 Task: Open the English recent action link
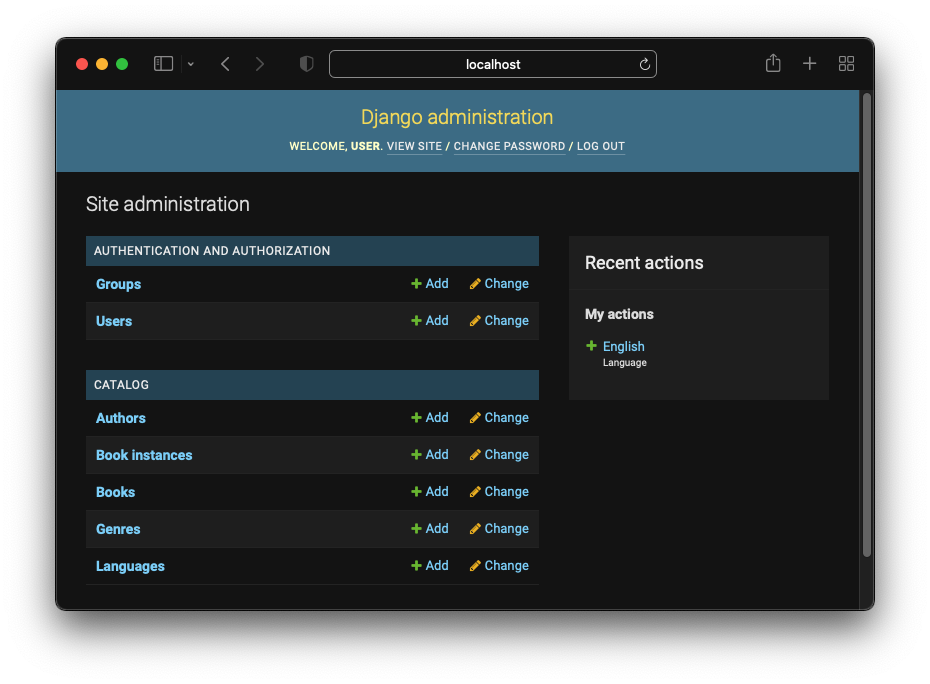[x=623, y=346]
